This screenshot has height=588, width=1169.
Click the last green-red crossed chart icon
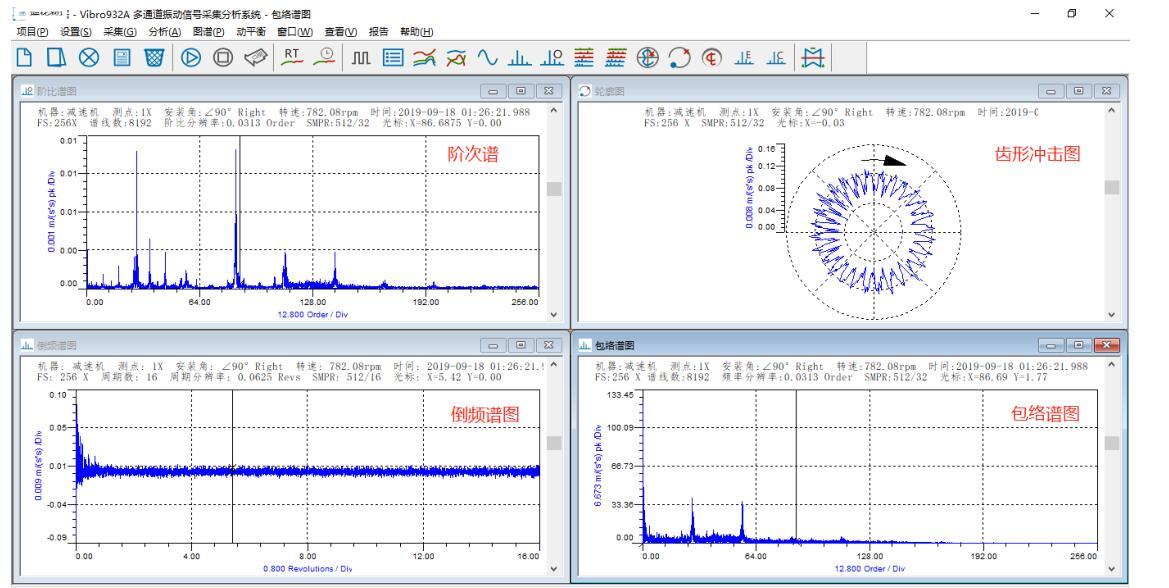pos(813,57)
